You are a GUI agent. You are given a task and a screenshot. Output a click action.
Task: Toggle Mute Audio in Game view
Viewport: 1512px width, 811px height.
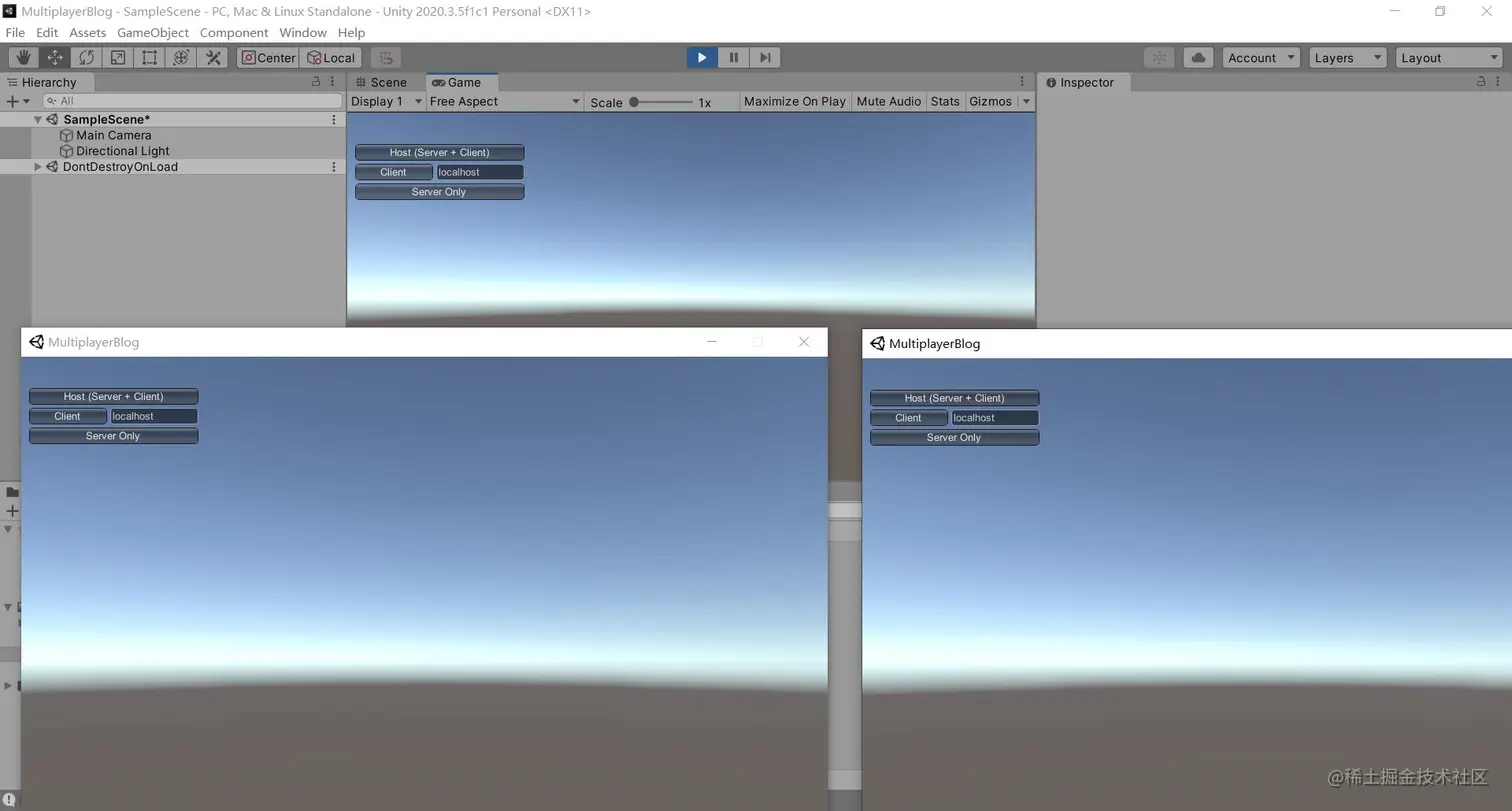pos(889,101)
